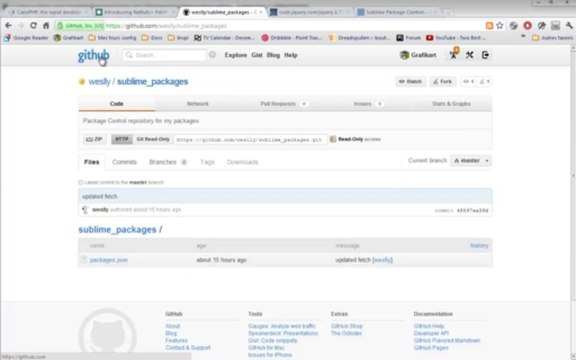The height and width of the screenshot is (360, 576).
Task: Expand the master branch dropdown
Action: (x=471, y=161)
